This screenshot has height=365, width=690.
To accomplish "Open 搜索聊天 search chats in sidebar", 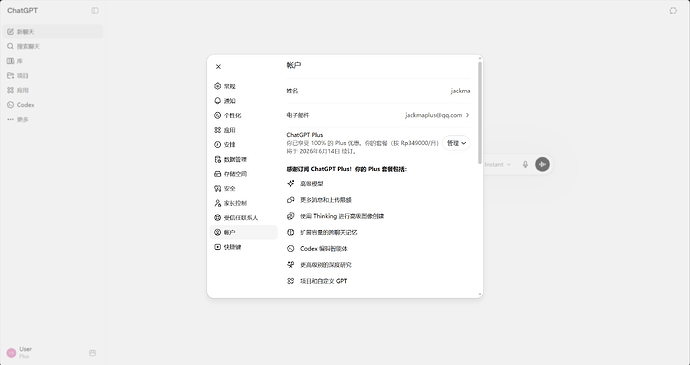I will (53, 46).
